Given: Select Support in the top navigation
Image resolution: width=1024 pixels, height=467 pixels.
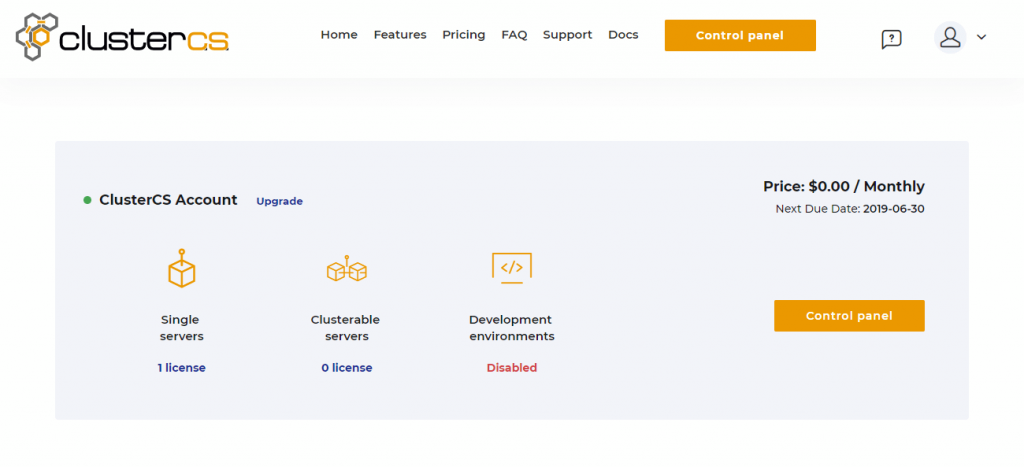Looking at the screenshot, I should (567, 35).
